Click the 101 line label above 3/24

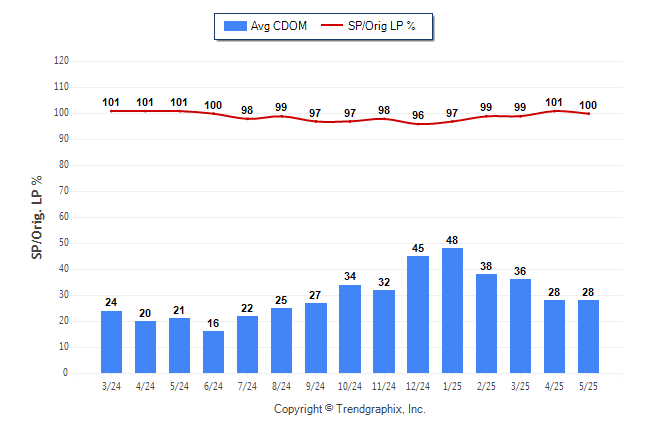(111, 102)
